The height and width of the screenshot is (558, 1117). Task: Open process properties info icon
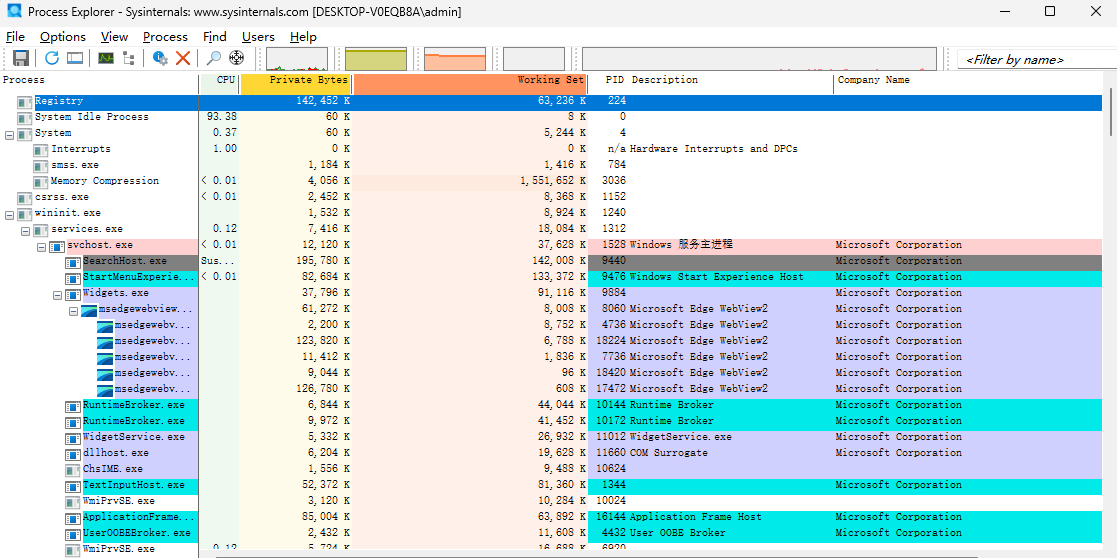(x=160, y=58)
